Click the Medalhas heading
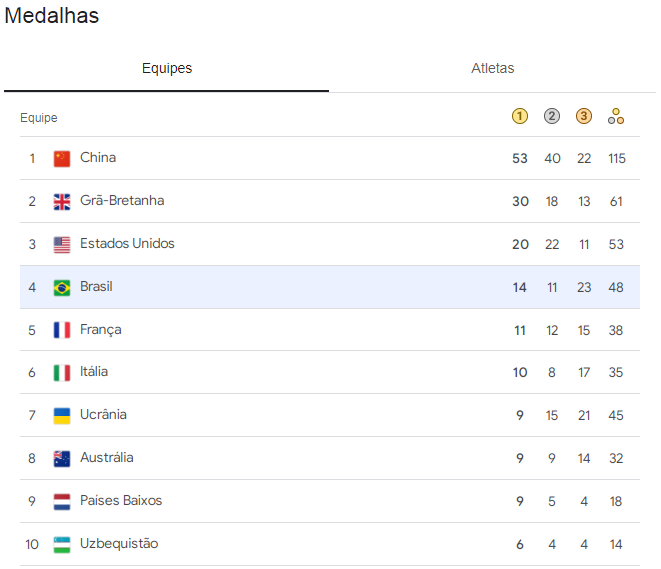The height and width of the screenshot is (569, 661). [51, 16]
